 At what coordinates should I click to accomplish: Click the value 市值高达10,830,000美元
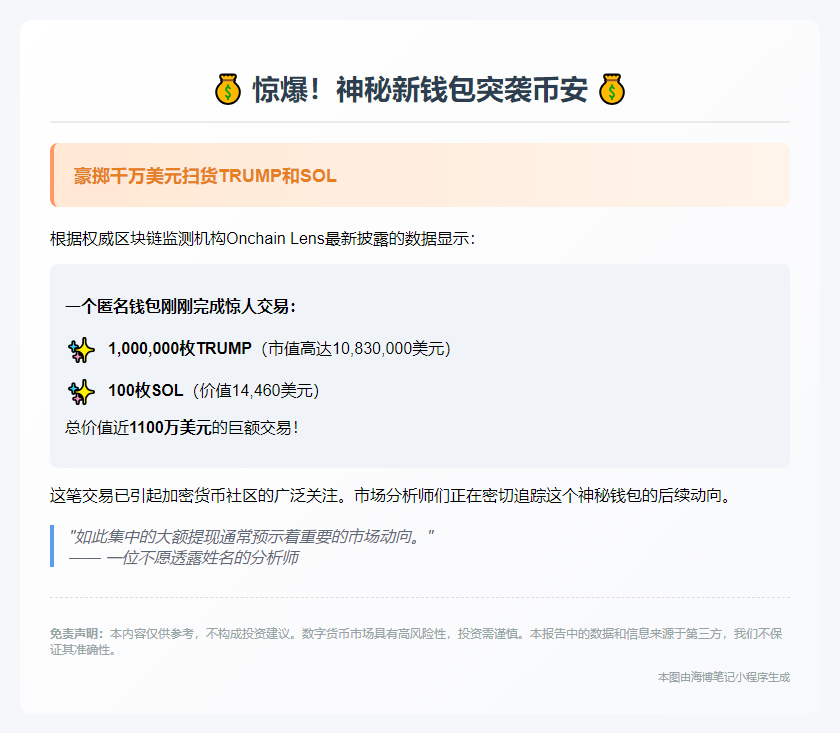356,349
